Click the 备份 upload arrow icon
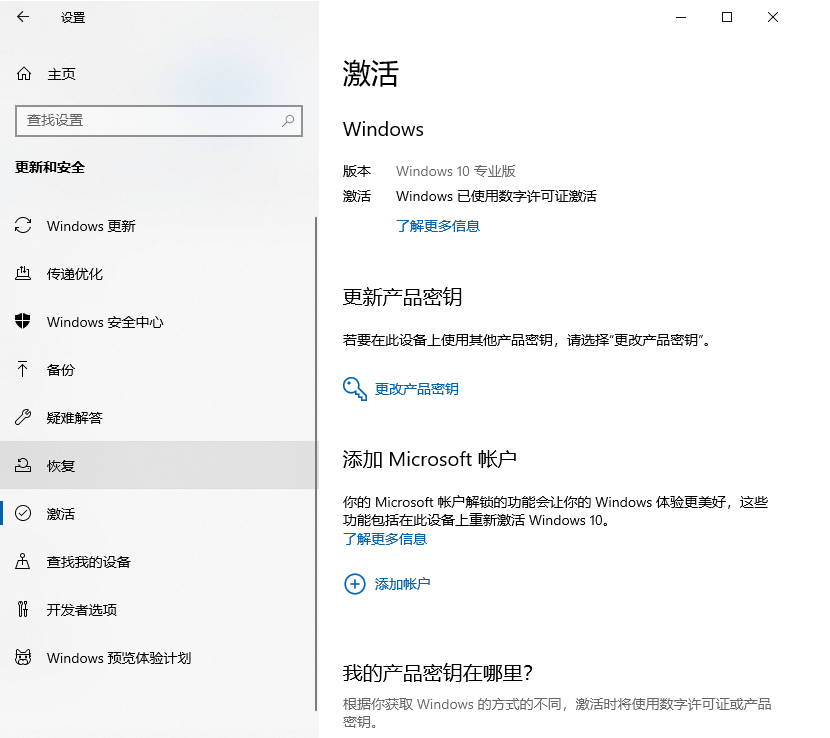The width and height of the screenshot is (830, 738). [23, 369]
